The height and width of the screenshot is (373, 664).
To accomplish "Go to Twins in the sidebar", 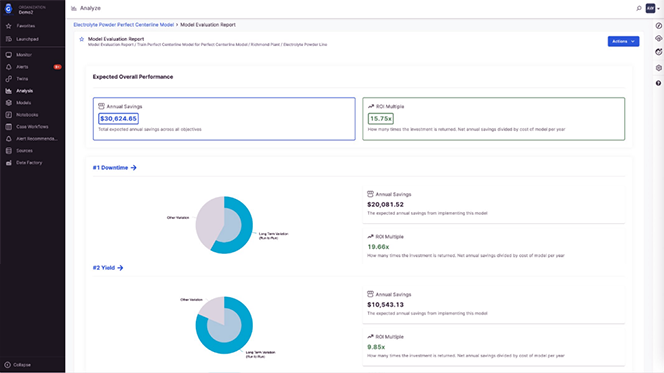I will (22, 79).
